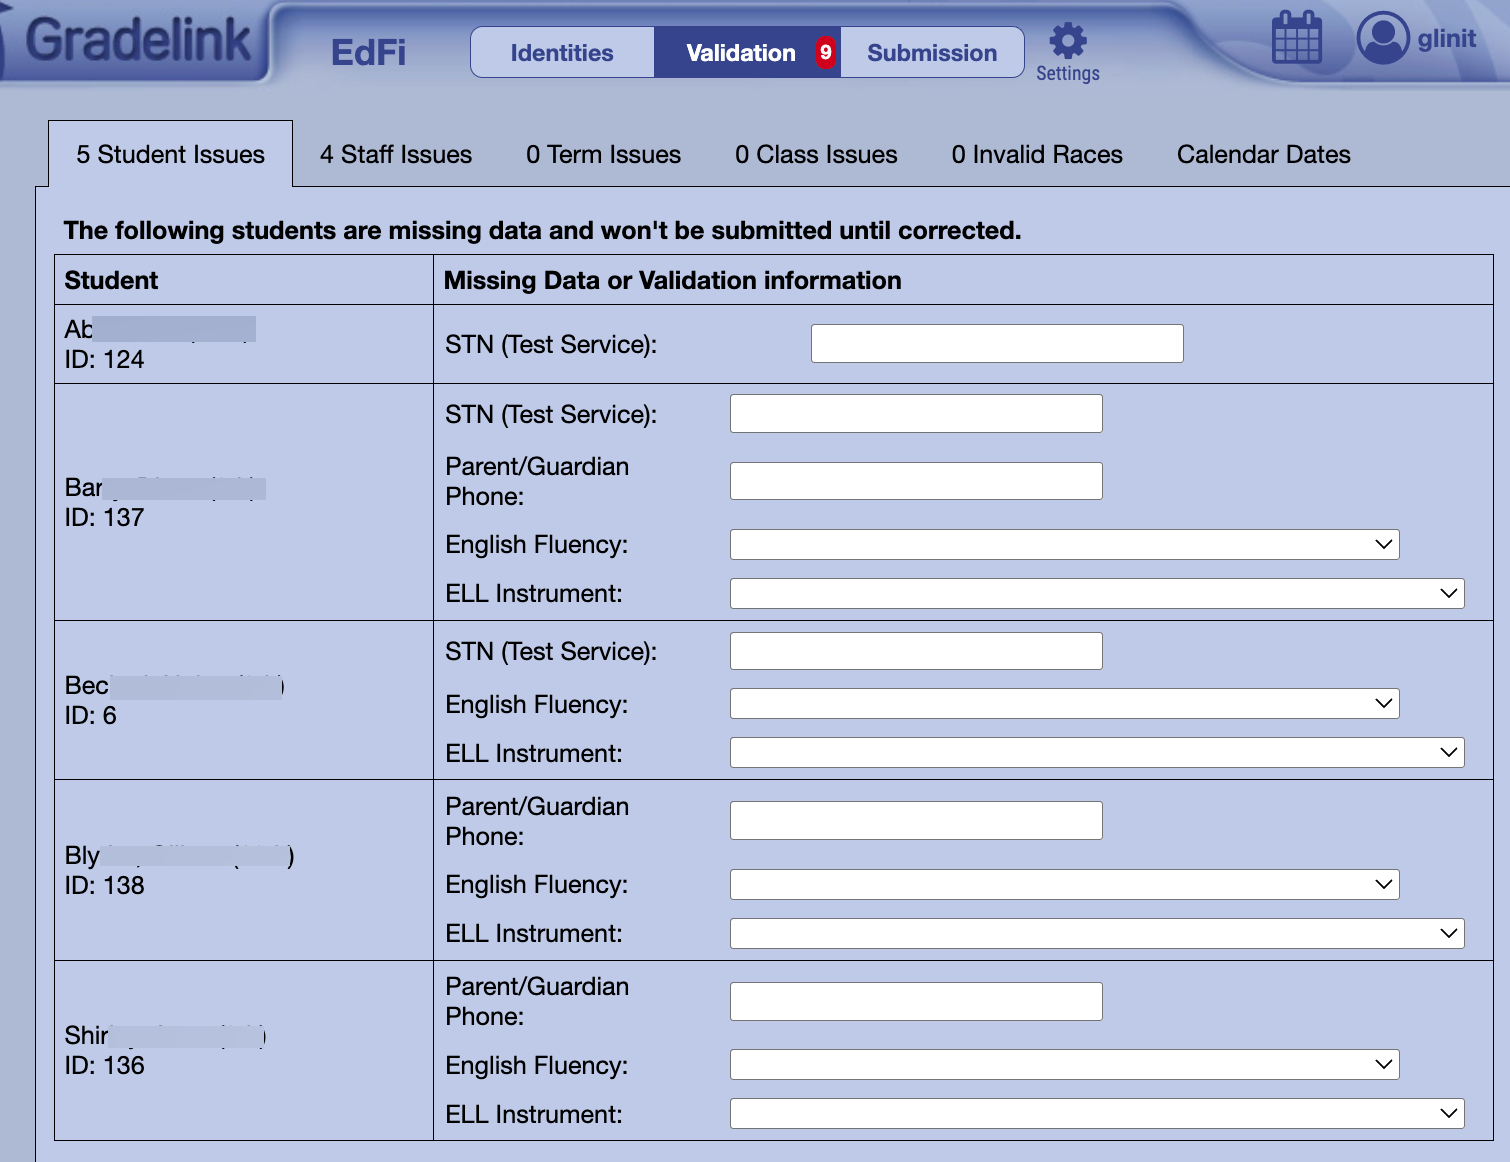Expand ELL Instrument dropdown for ID 138
Screen dimensions: 1510x1162
point(1097,933)
